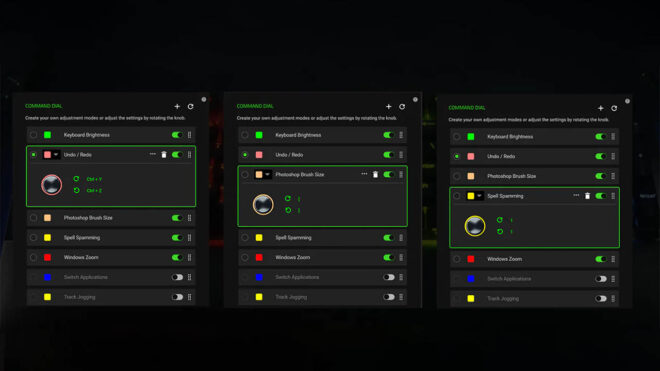This screenshot has width=660, height=371.
Task: Select Photoshop Brush Size row in right panel
Action: 534,176
